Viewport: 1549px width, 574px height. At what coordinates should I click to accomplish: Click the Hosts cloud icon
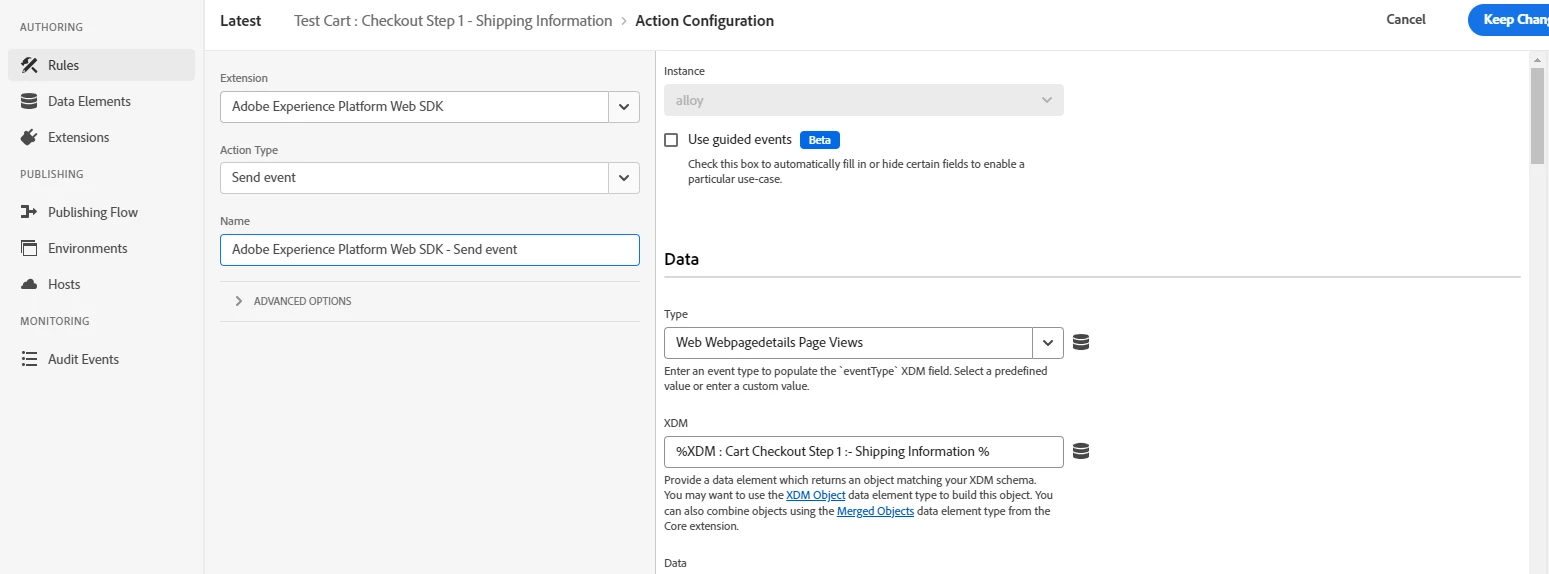tap(29, 284)
